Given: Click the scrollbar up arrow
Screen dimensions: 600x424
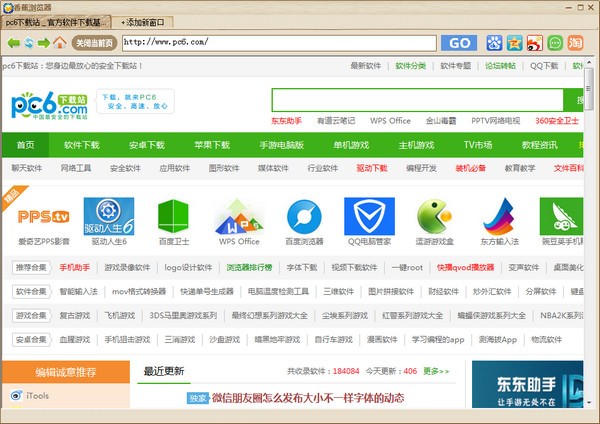Looking at the screenshot, I should coord(589,62).
